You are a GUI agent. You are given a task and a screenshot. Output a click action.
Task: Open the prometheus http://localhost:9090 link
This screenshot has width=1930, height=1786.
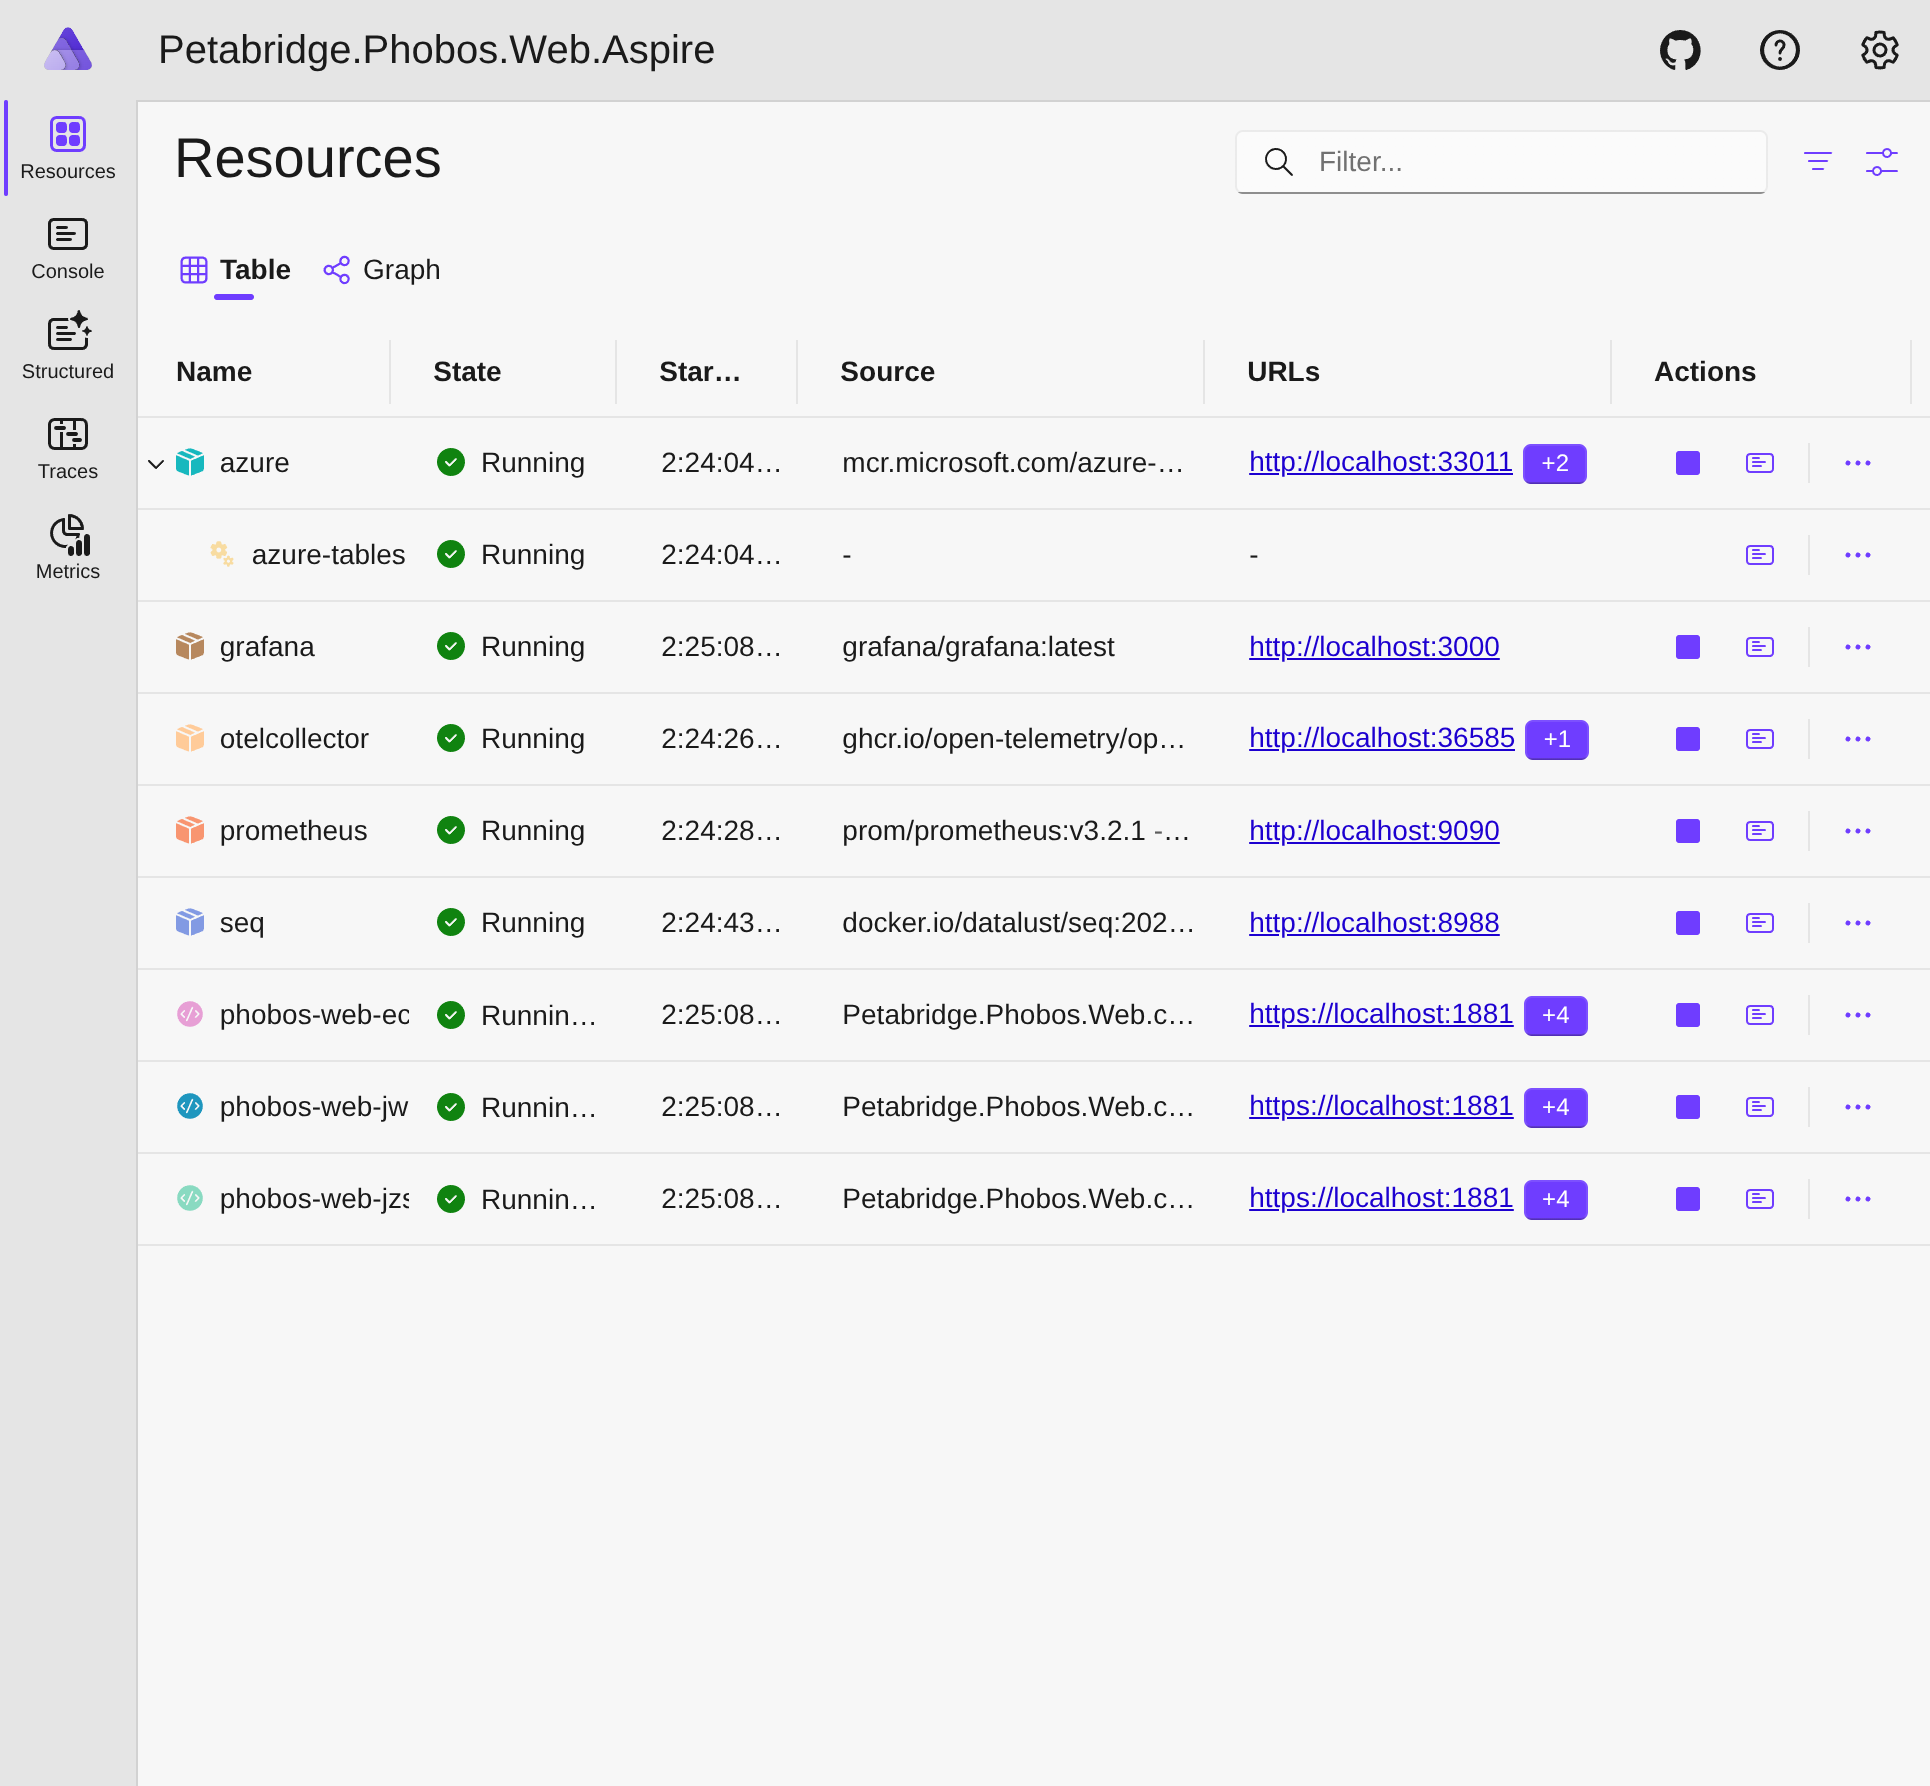tap(1374, 831)
